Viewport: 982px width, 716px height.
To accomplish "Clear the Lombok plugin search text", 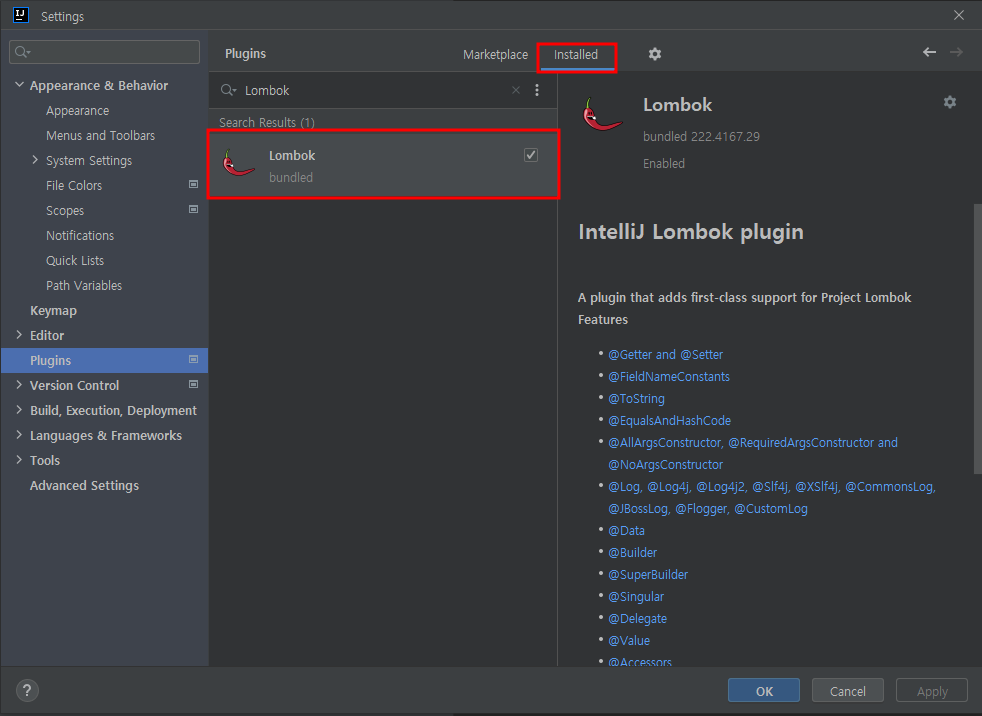I will 515,90.
